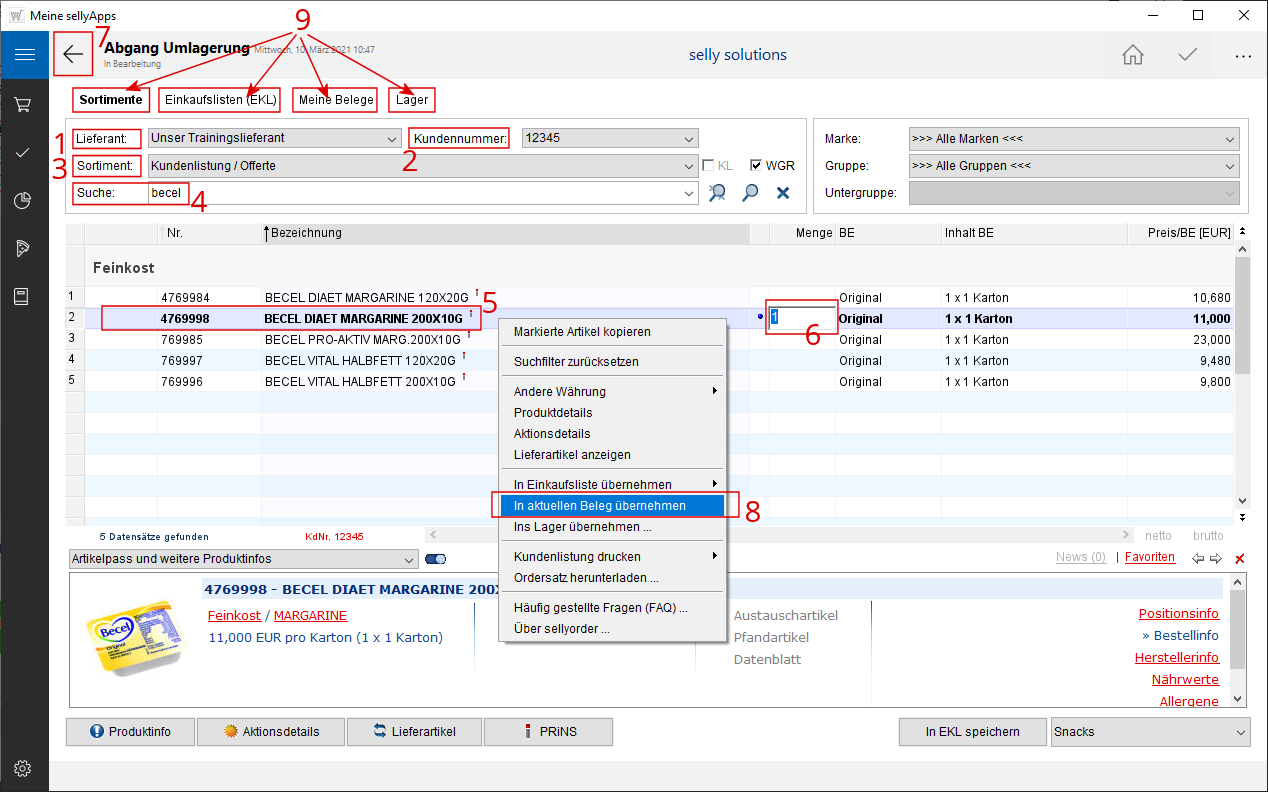1268x792 pixels.
Task: Click the magnifier search icon
Action: pos(750,193)
